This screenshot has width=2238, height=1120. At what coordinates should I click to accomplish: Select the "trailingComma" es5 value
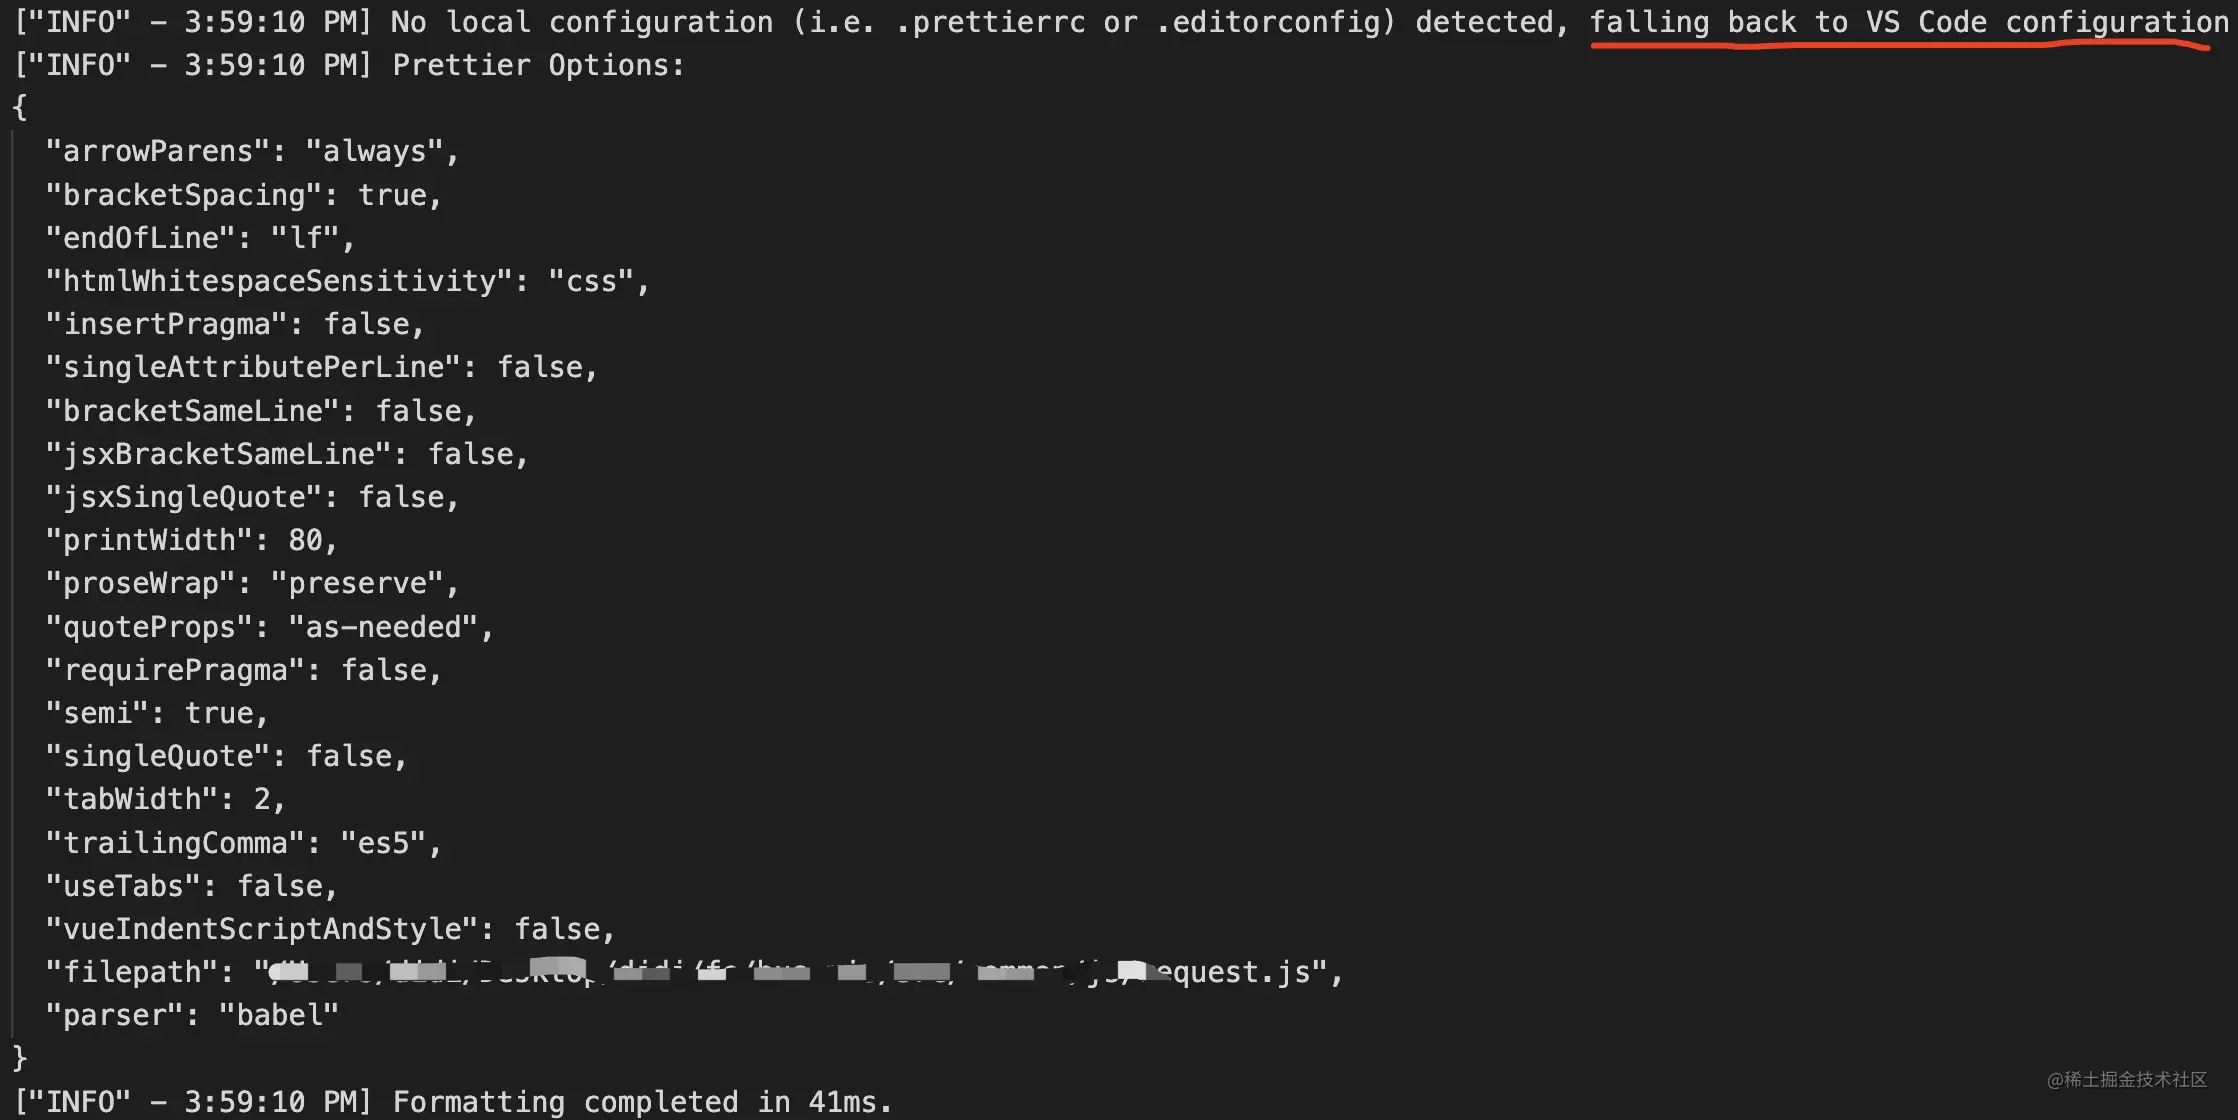[x=383, y=843]
